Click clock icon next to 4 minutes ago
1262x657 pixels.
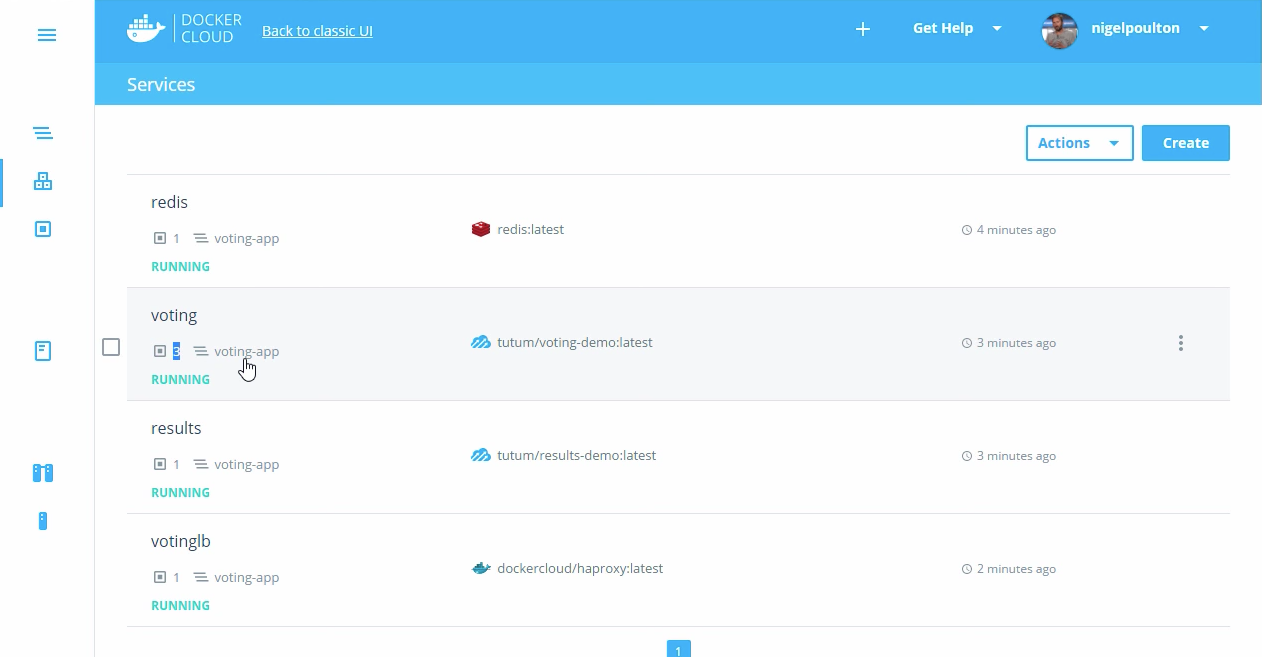[x=967, y=230]
